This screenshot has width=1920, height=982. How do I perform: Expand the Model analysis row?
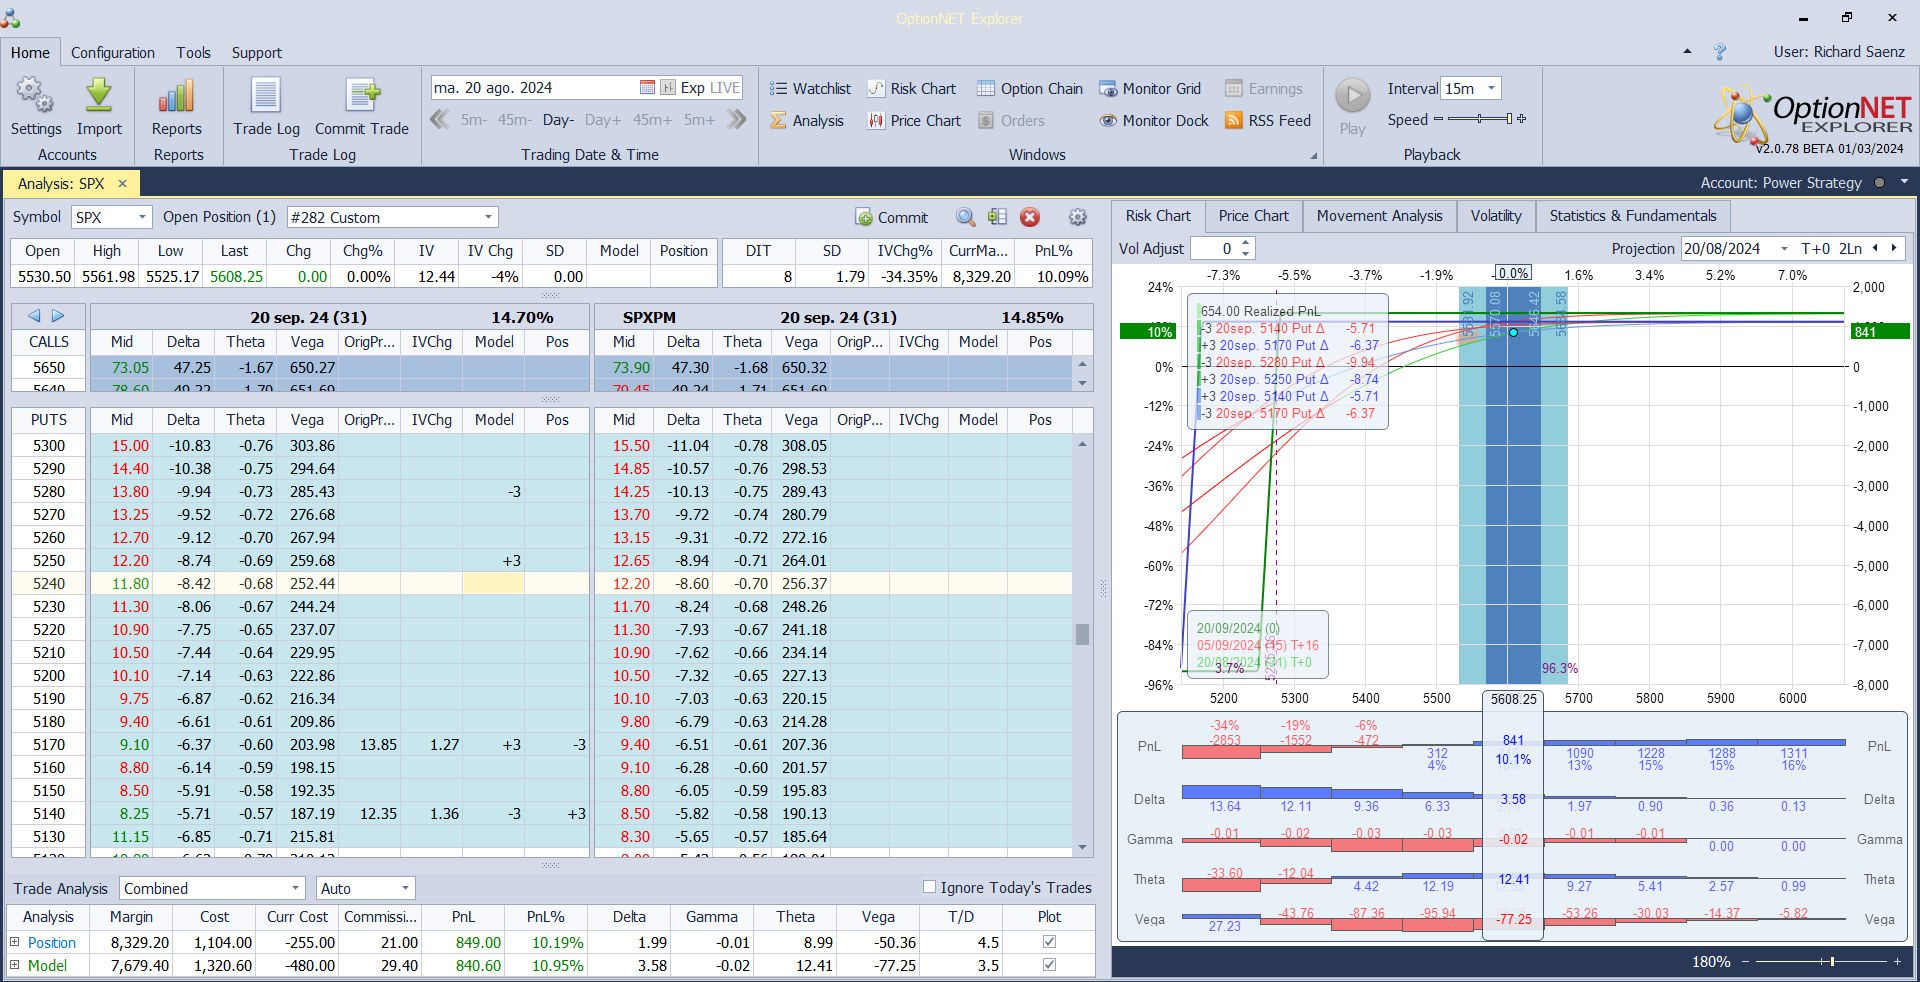(x=15, y=965)
